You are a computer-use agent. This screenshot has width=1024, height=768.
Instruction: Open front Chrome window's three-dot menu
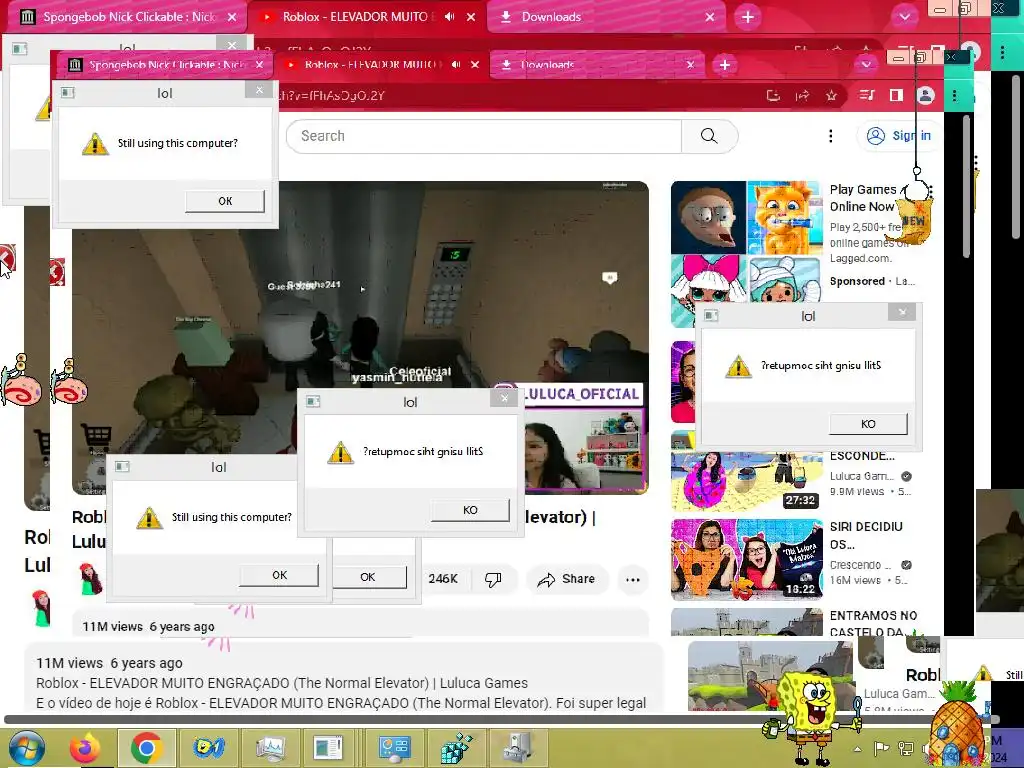pyautogui.click(x=955, y=96)
